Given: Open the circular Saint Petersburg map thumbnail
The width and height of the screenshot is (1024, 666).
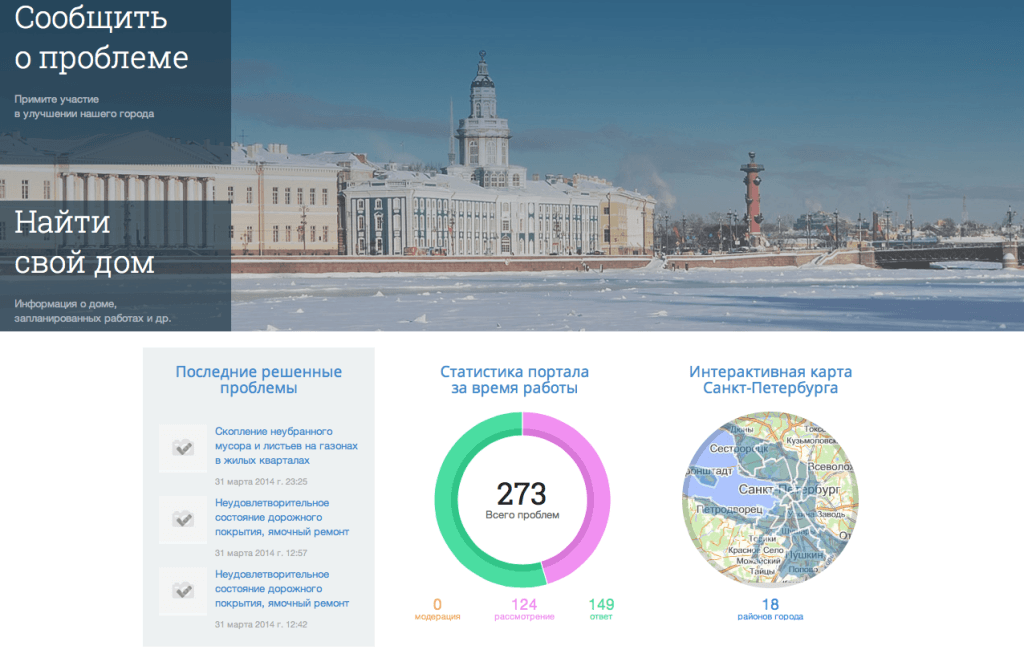Looking at the screenshot, I should click(x=770, y=498).
